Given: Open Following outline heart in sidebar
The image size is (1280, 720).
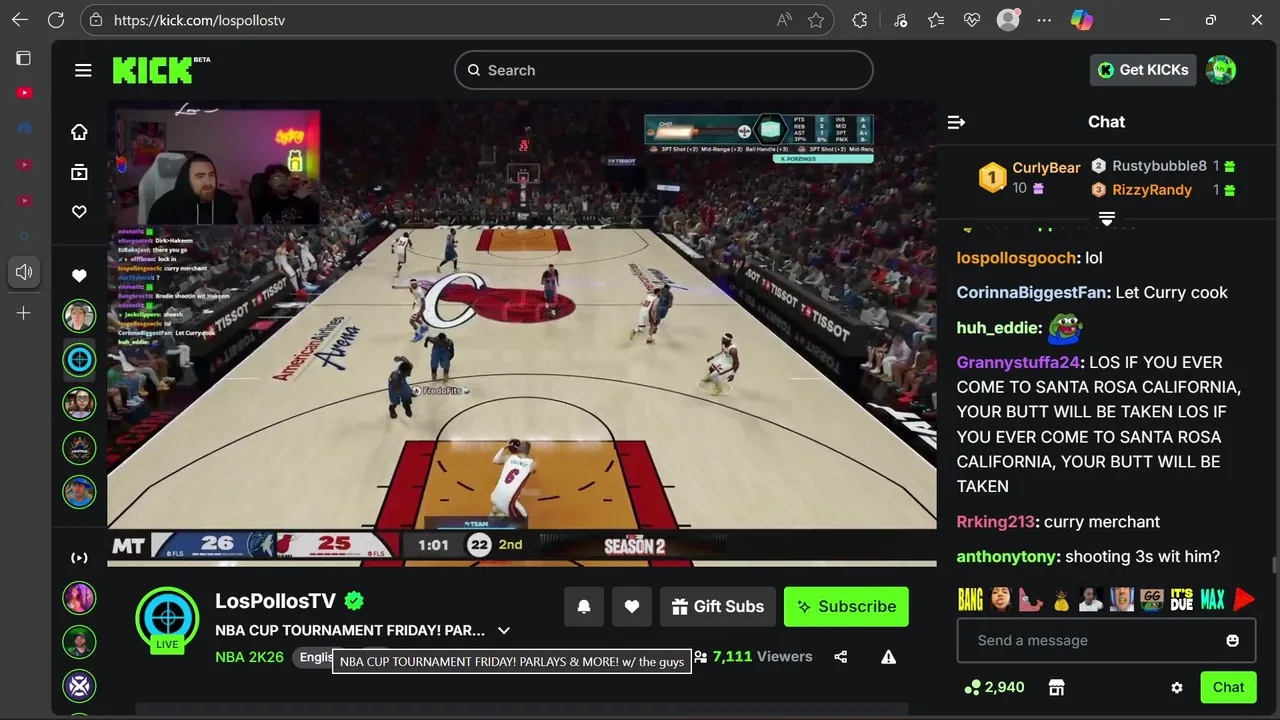Looking at the screenshot, I should click(79, 212).
